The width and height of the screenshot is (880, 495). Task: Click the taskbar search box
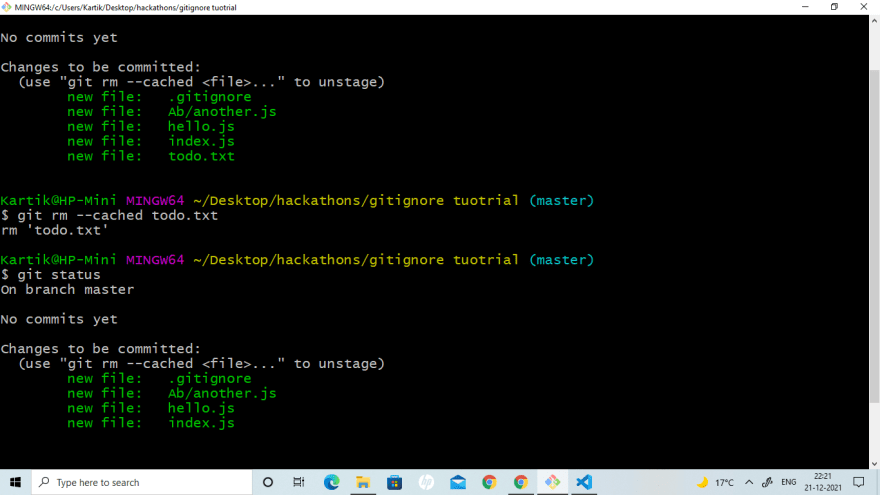142,482
